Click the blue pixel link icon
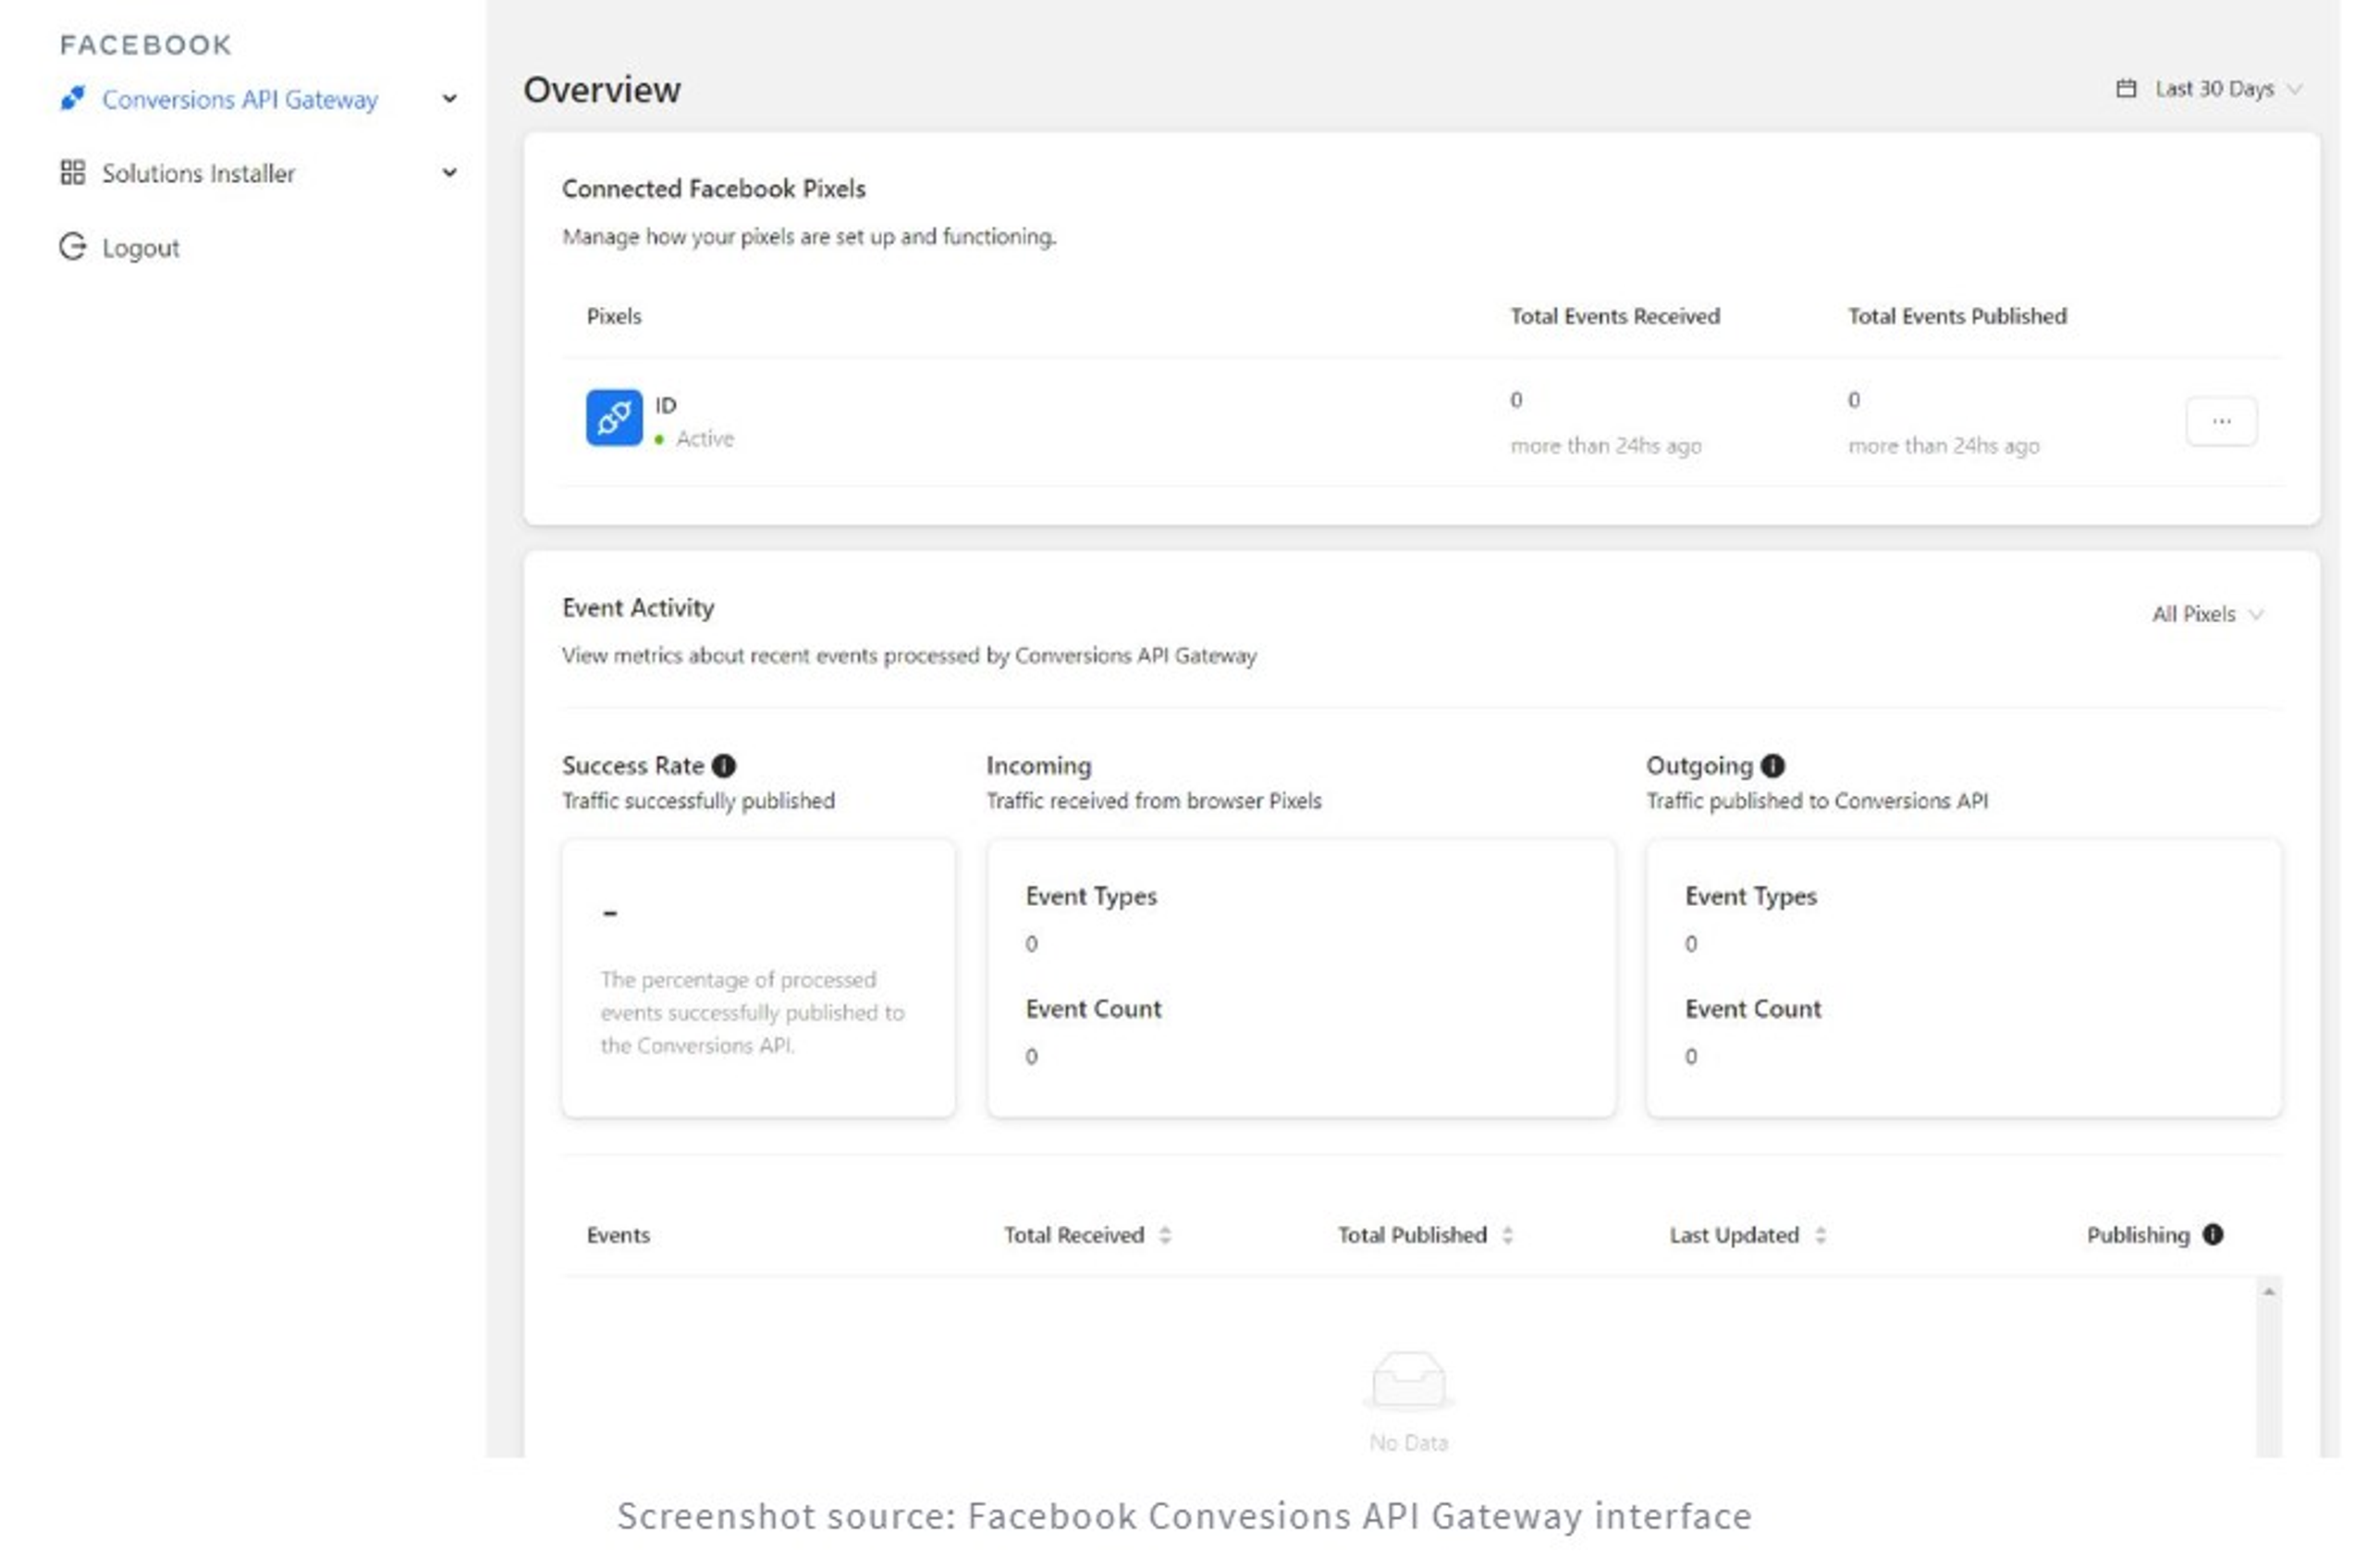This screenshot has width=2367, height=1568. point(613,418)
